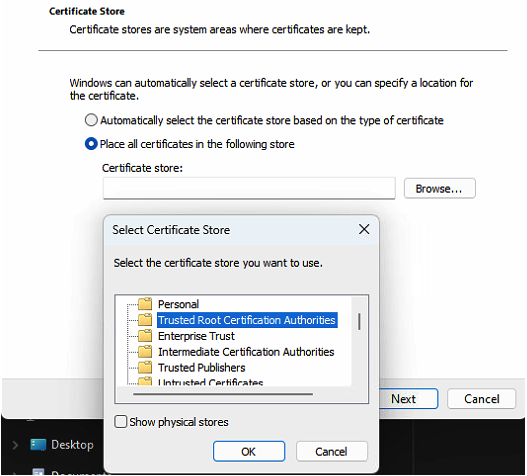Click the horizontal scrollbar in store list
Viewport: 527px width, 476px height.
click(223, 394)
